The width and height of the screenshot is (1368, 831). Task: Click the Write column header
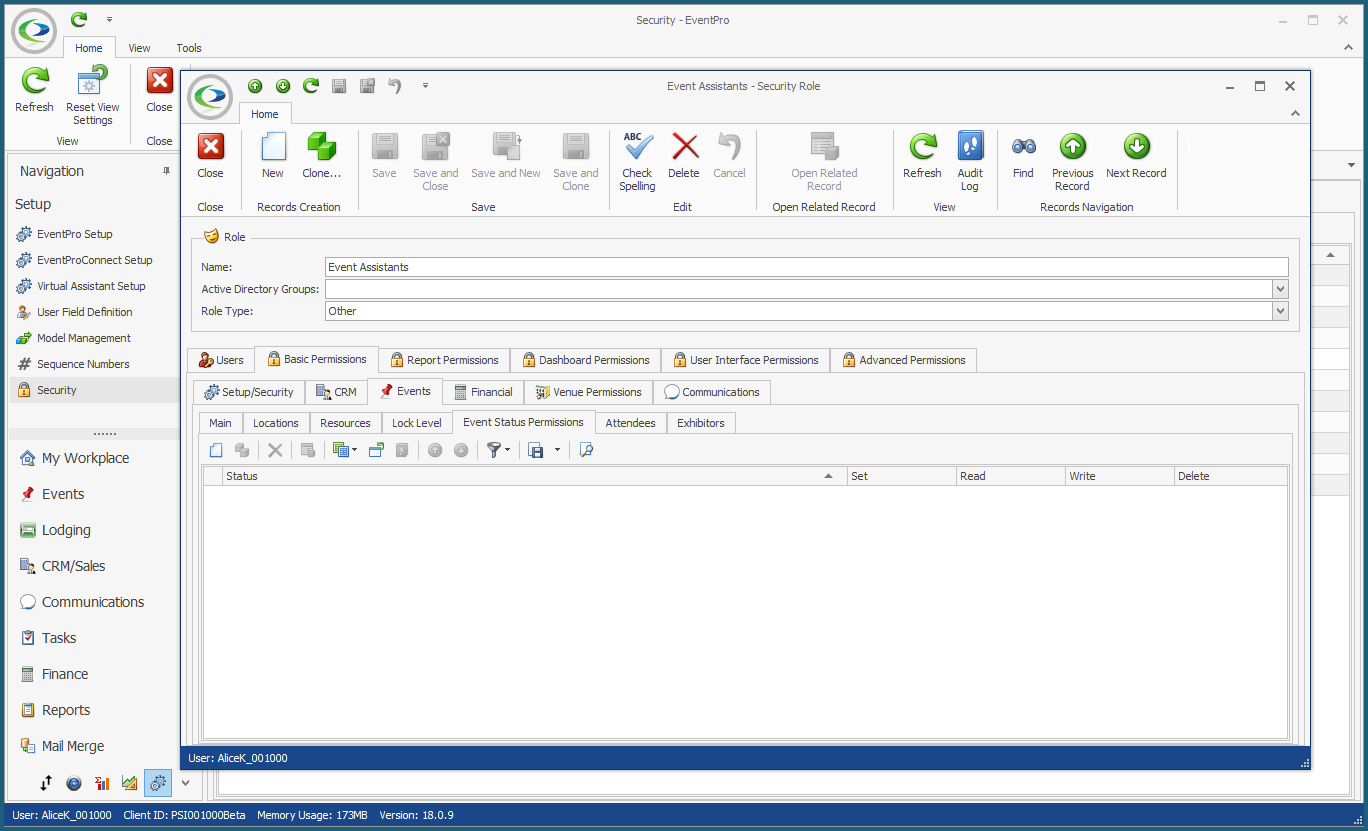[1119, 476]
